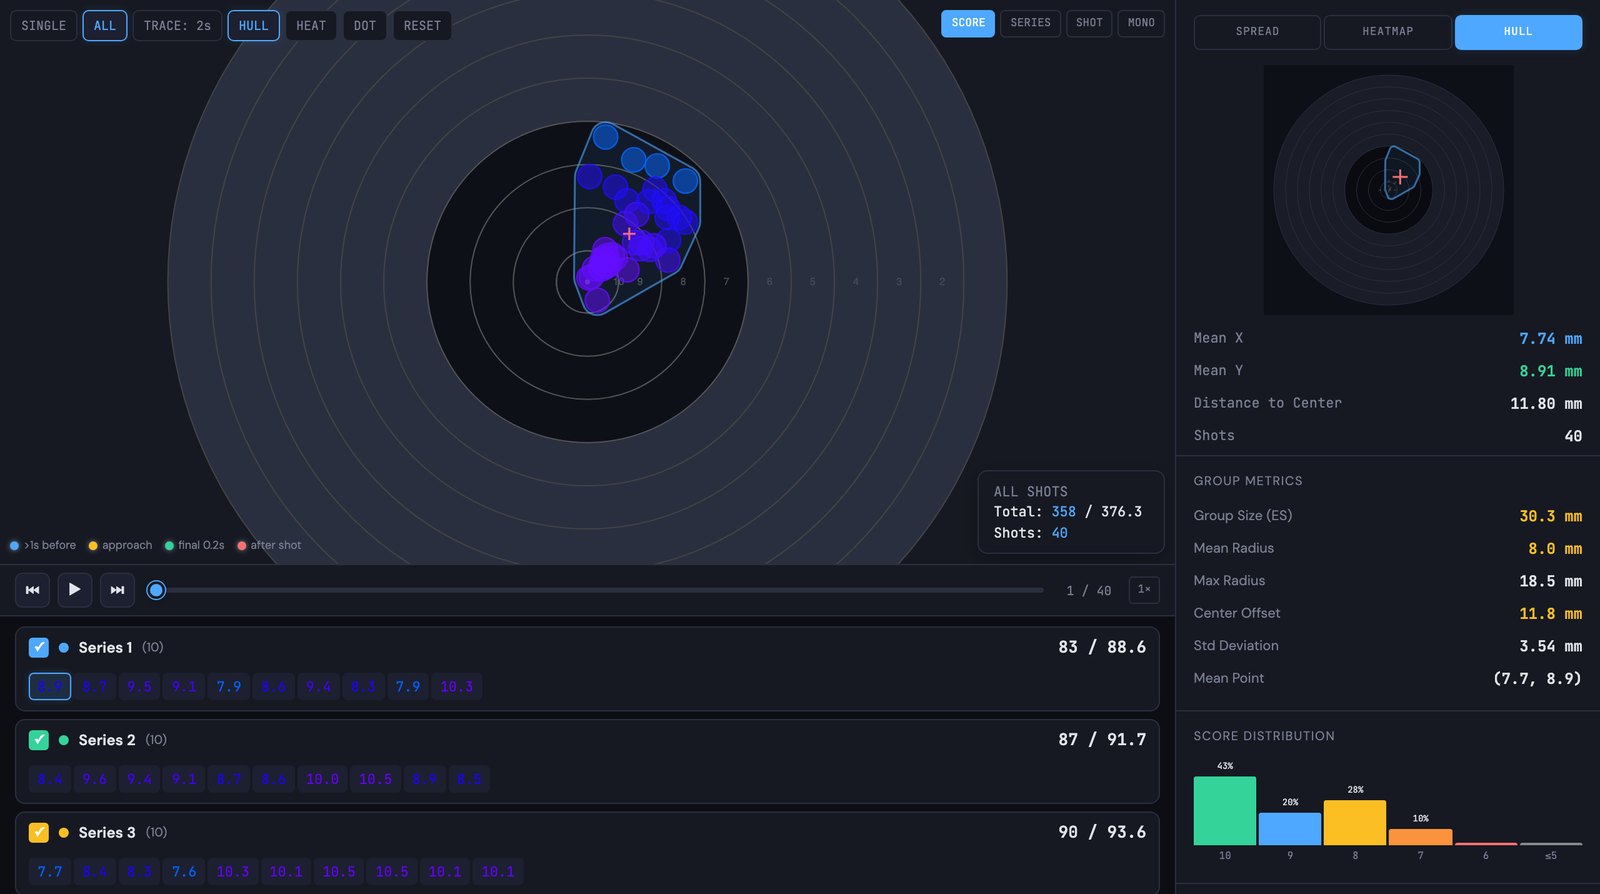
Task: Change the 1× playback speed
Action: click(1144, 590)
